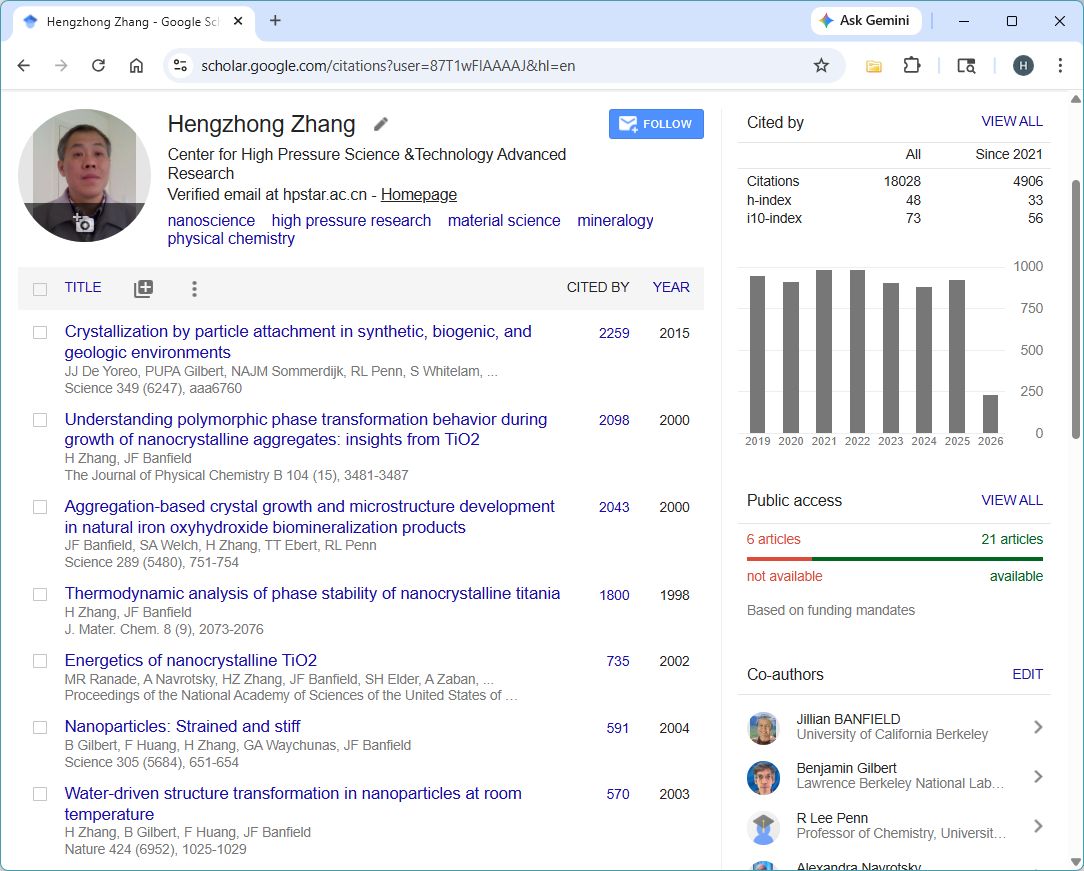Click the add-articles plus icon in the table header
Image resolution: width=1084 pixels, height=871 pixels.
[x=143, y=289]
